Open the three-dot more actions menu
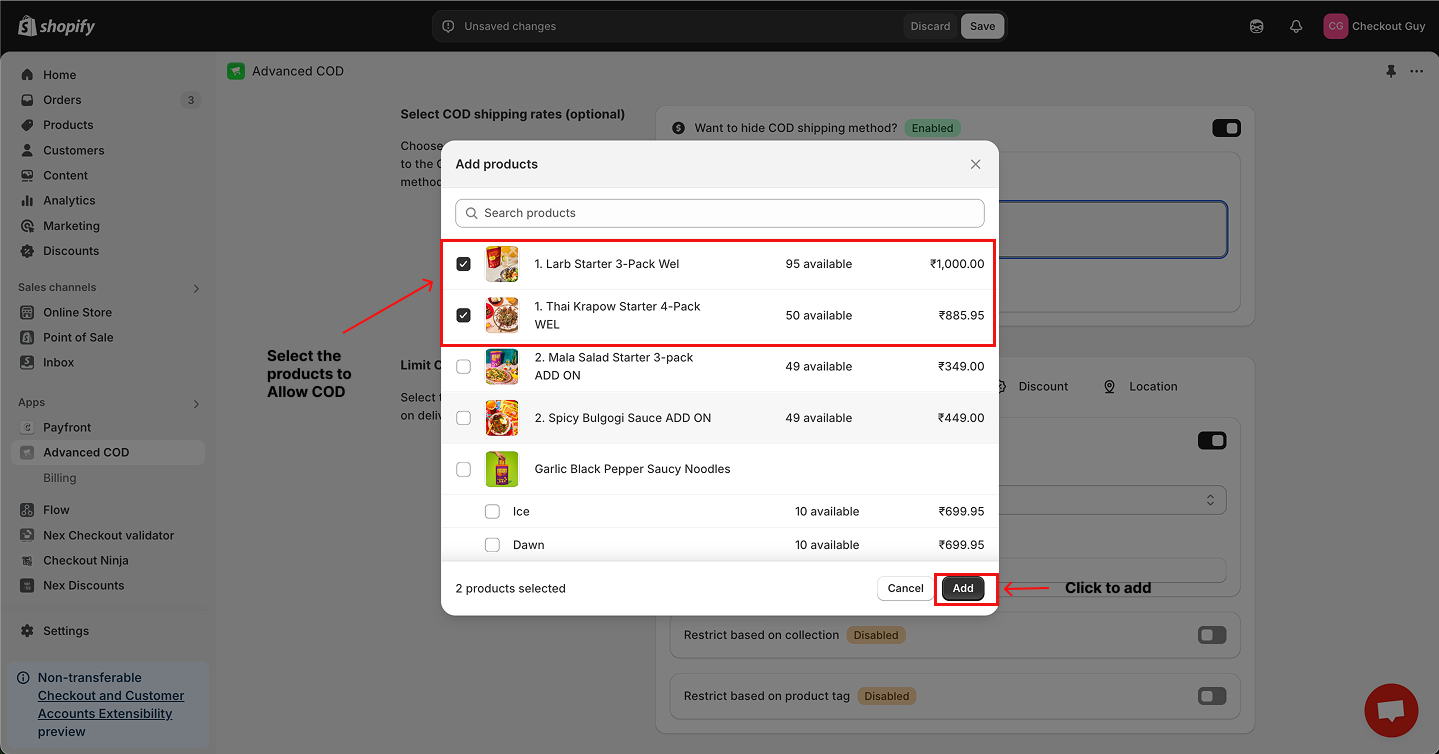The image size is (1439, 754). [1416, 71]
